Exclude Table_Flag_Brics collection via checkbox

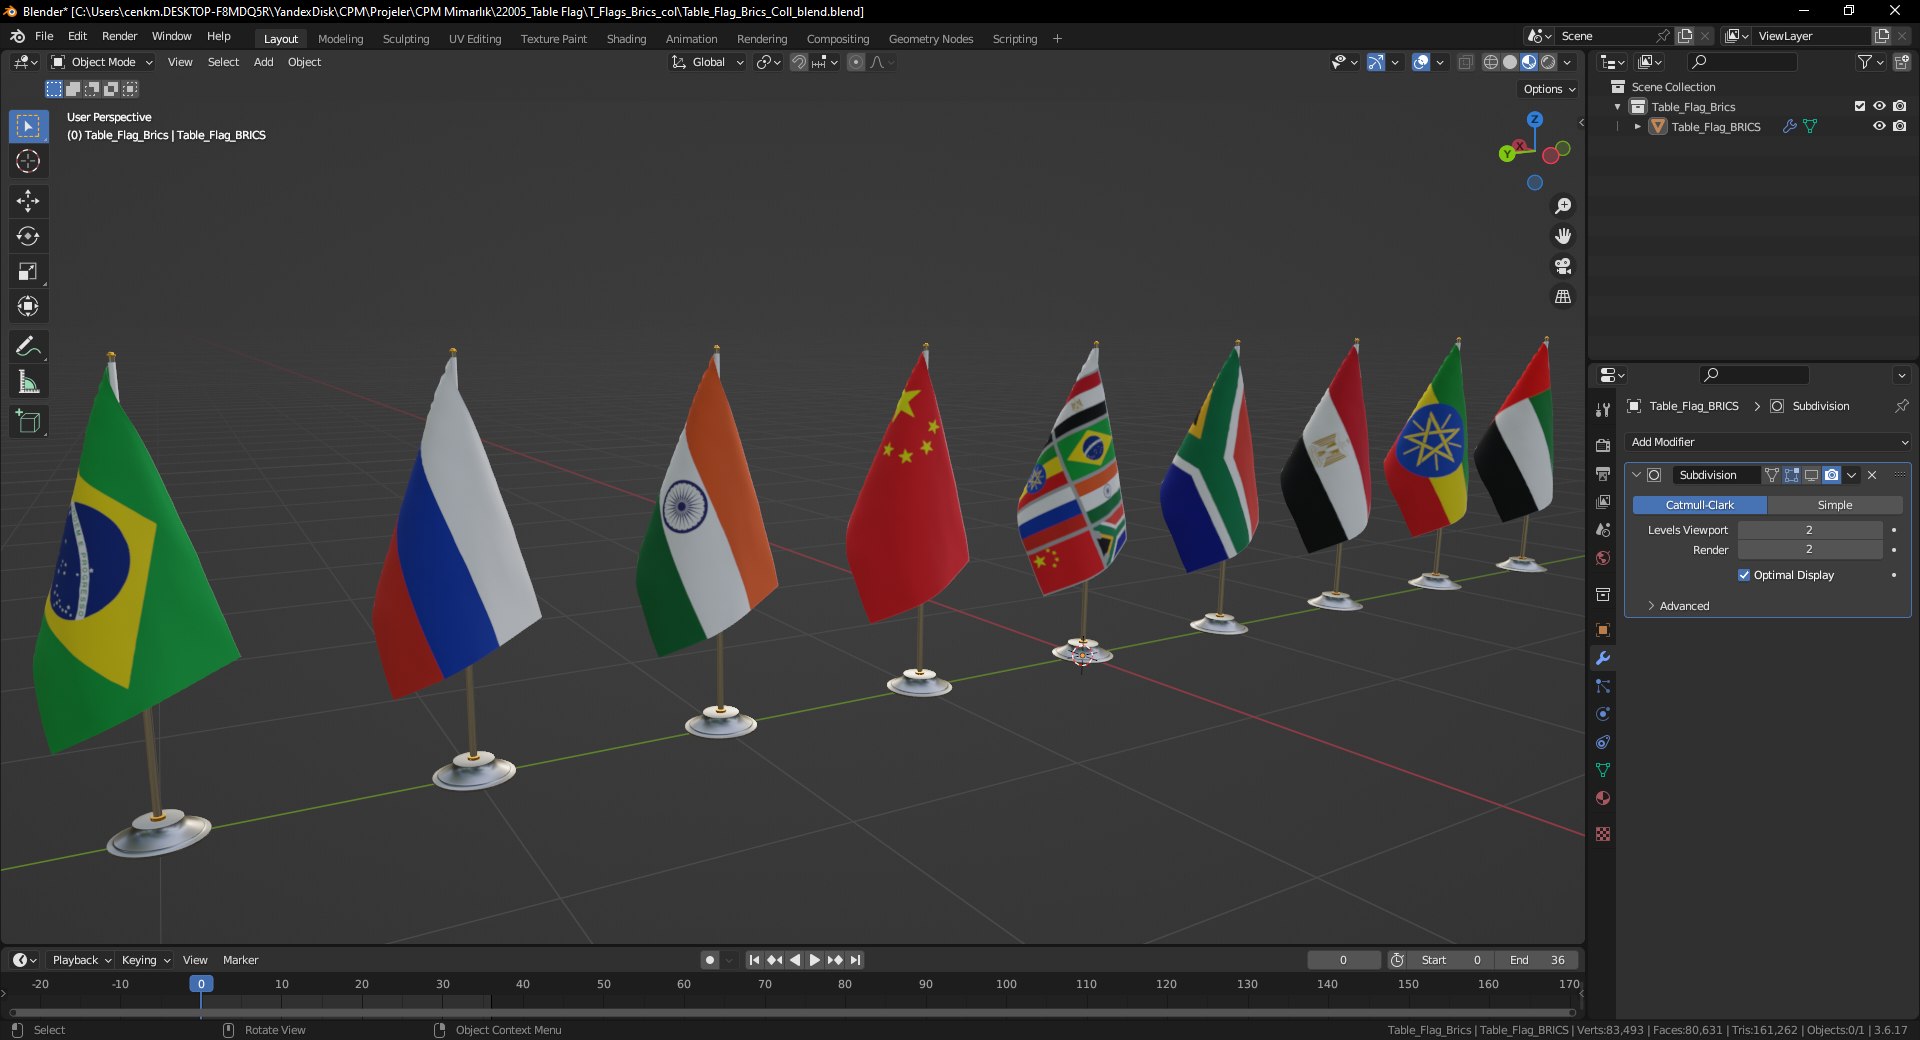1860,106
